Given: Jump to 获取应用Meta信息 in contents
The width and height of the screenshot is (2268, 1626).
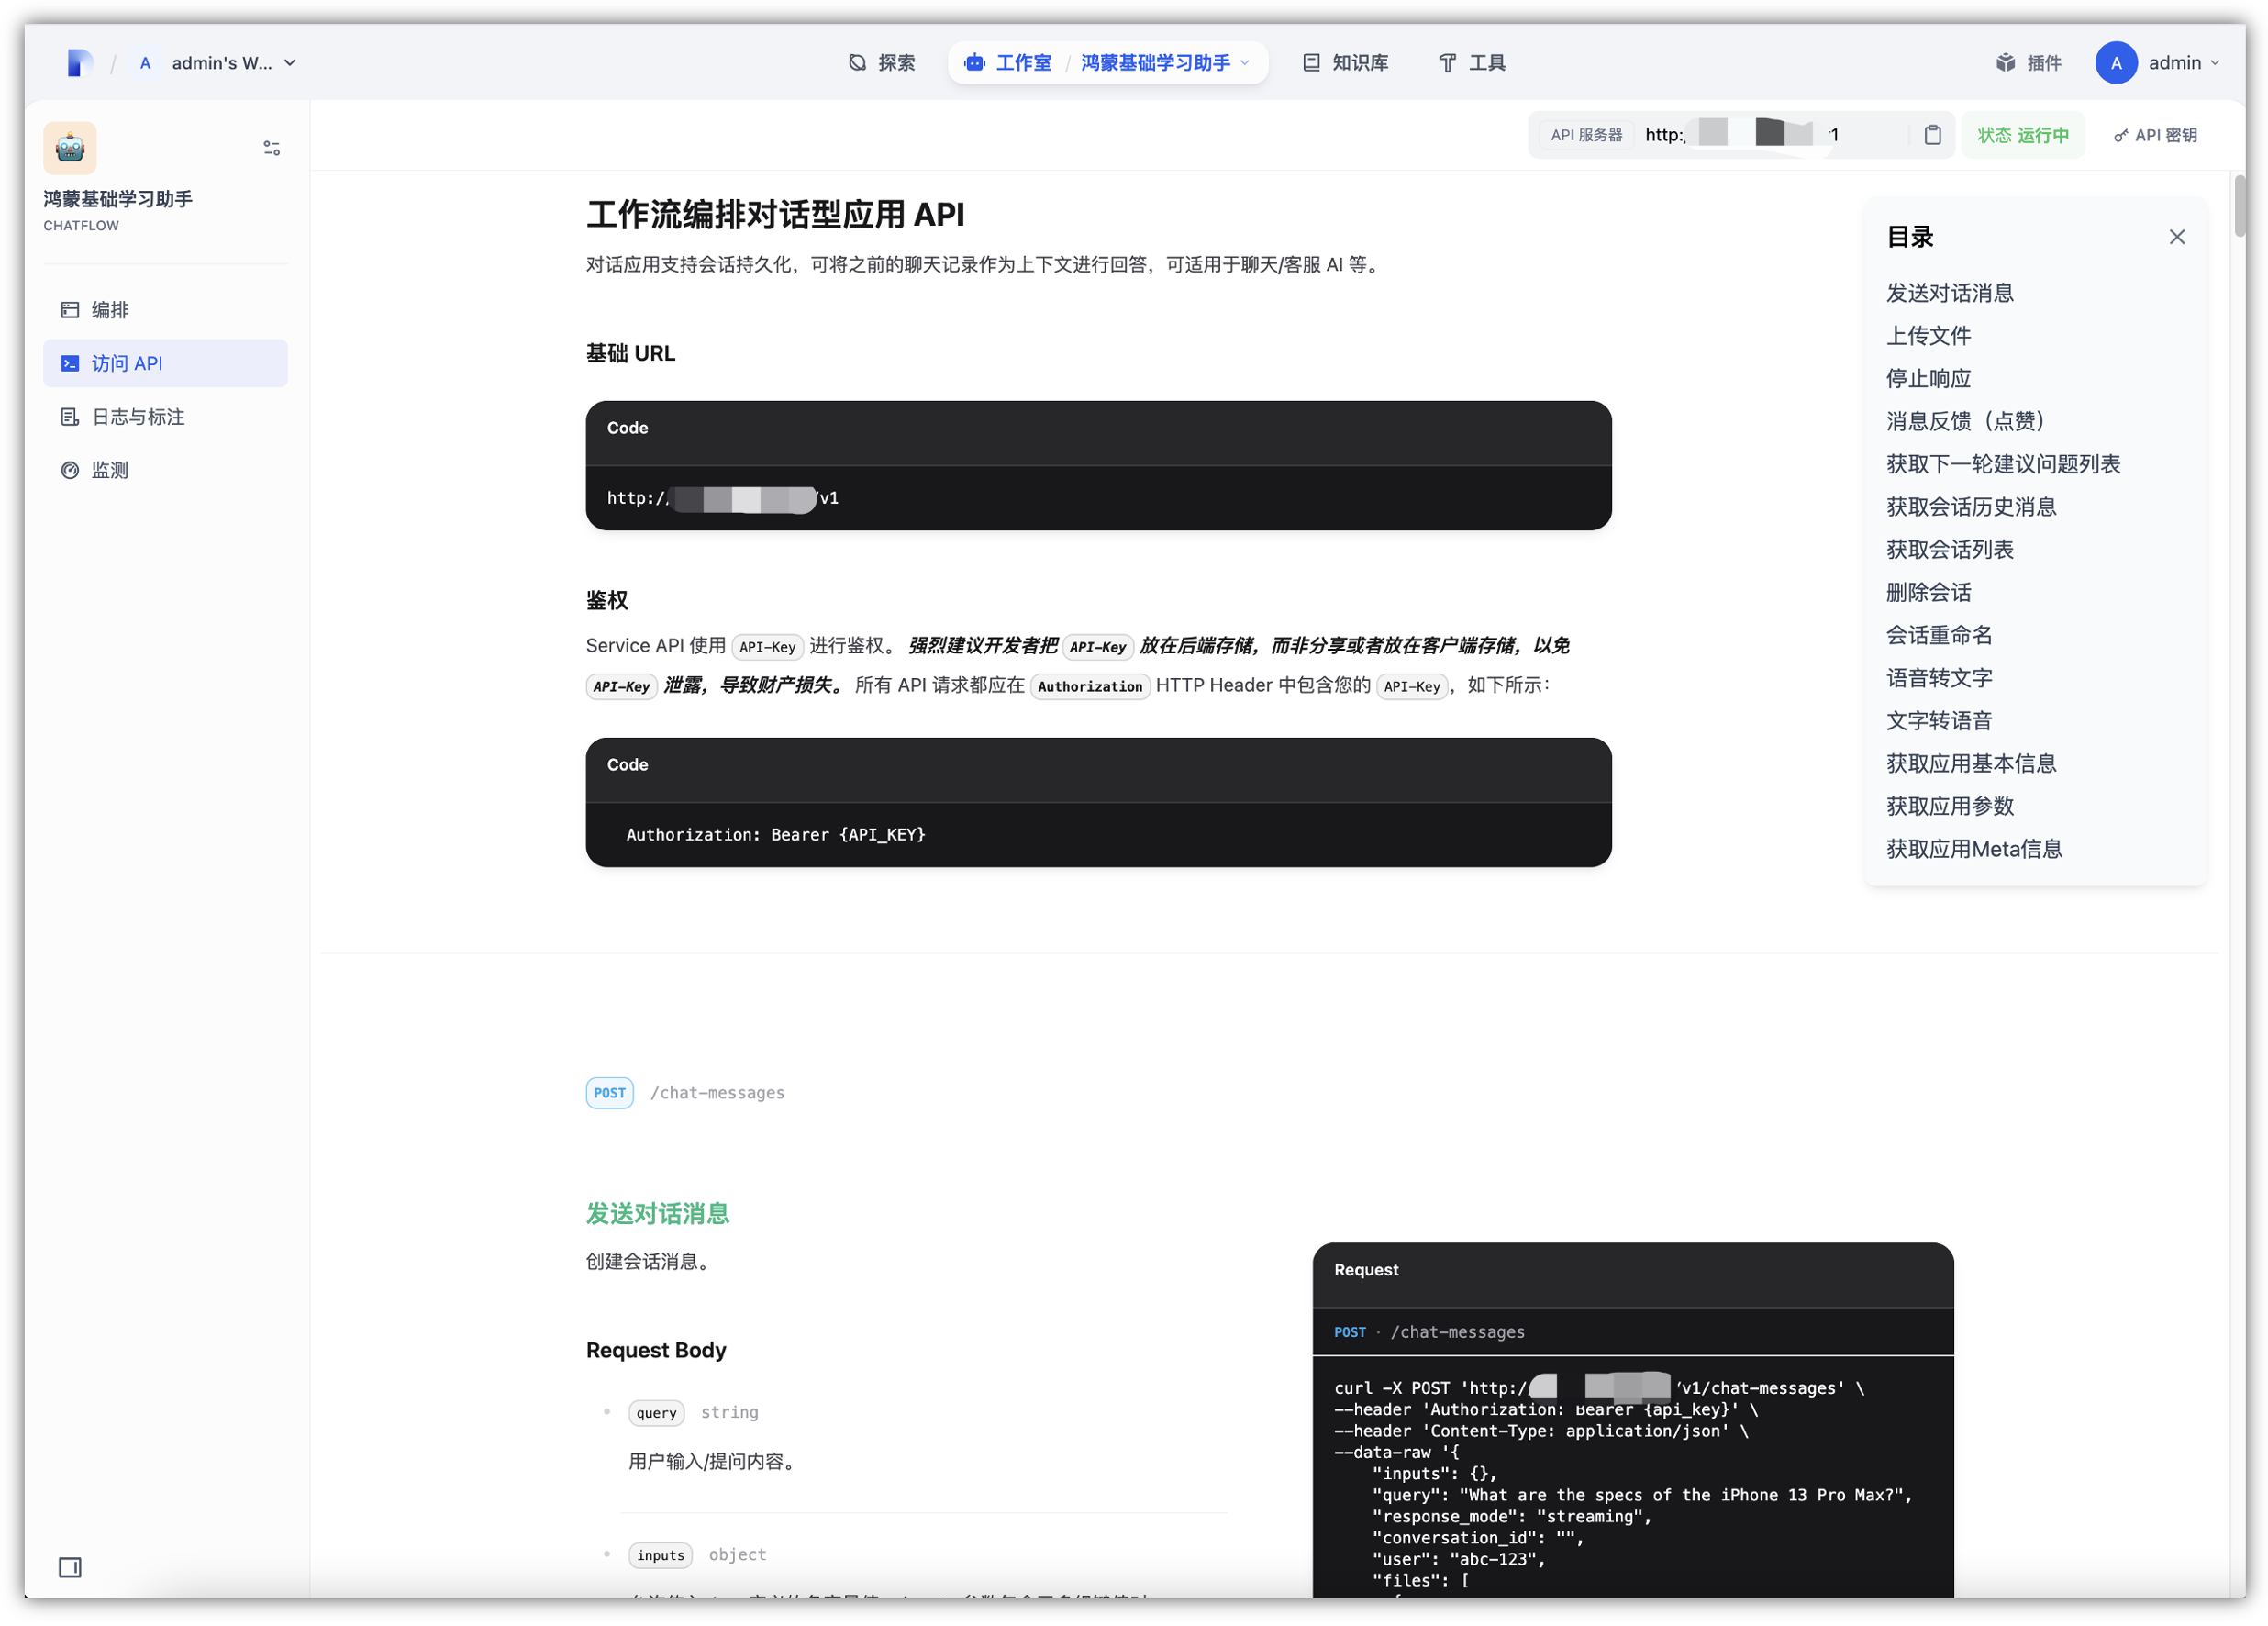Looking at the screenshot, I should 1974,849.
